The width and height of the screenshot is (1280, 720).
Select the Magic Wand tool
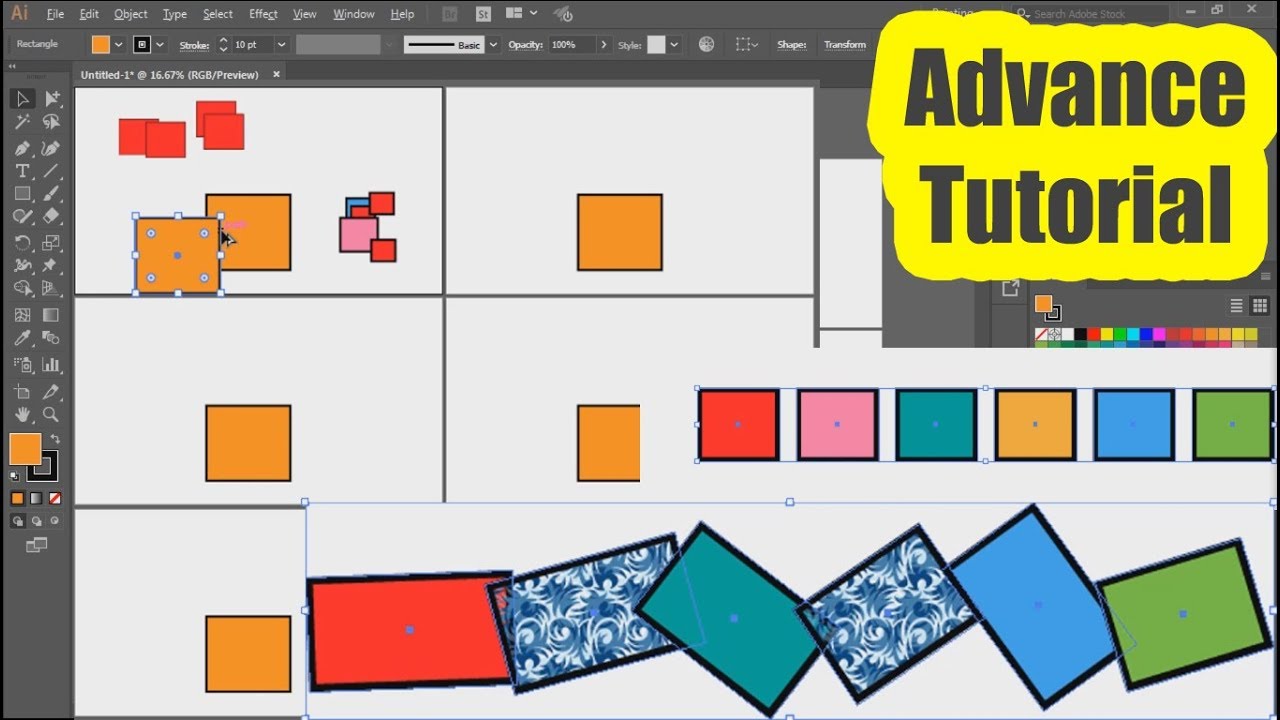[22, 122]
